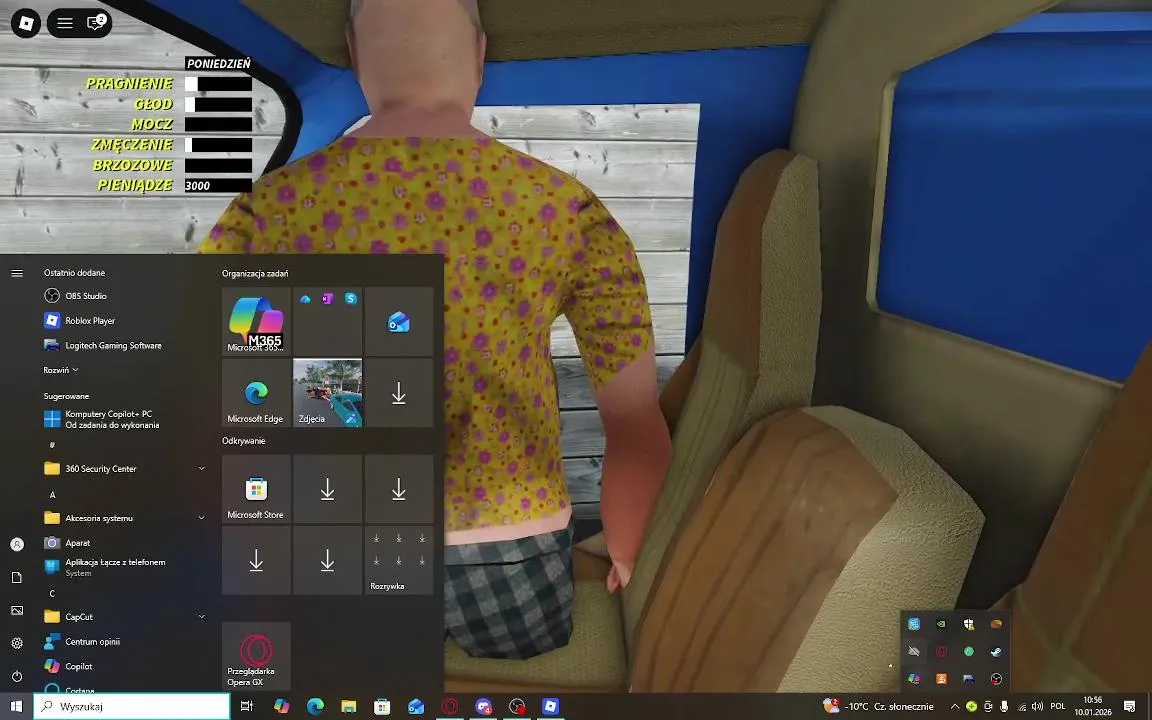Open Task View on the taskbar
This screenshot has width=1152, height=720.
pos(247,706)
